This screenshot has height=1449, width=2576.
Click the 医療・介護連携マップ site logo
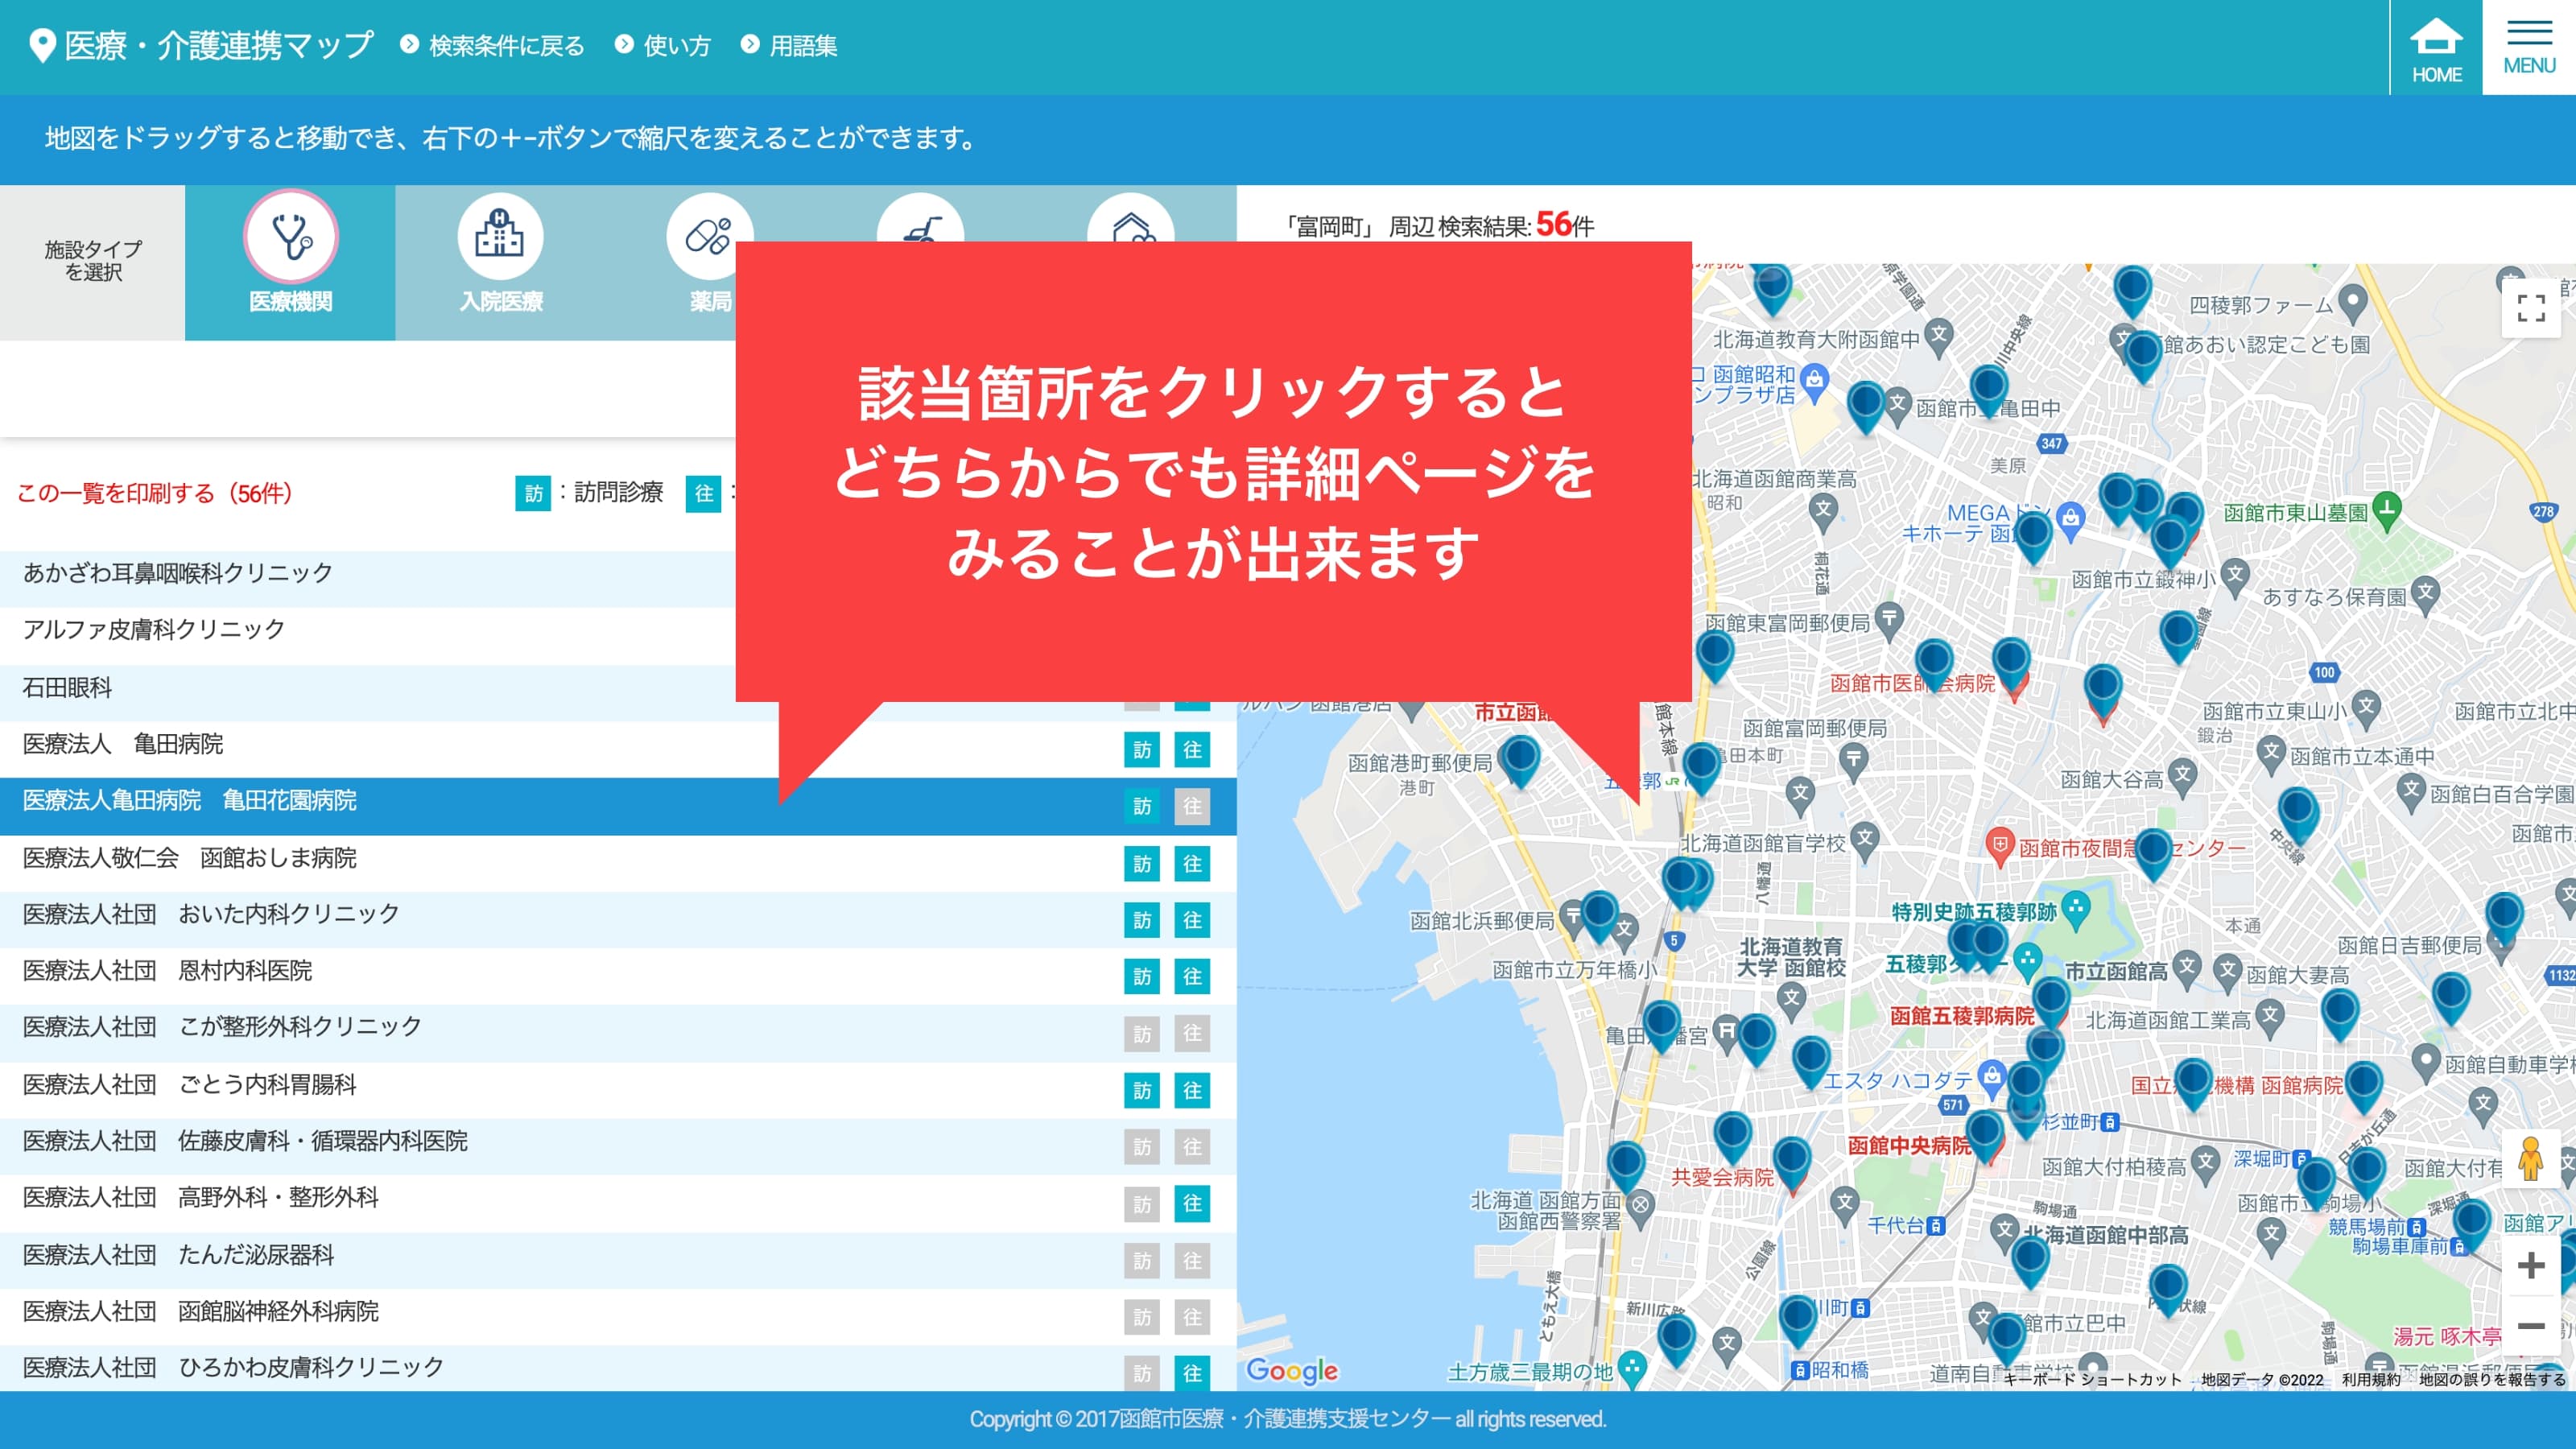pyautogui.click(x=201, y=46)
